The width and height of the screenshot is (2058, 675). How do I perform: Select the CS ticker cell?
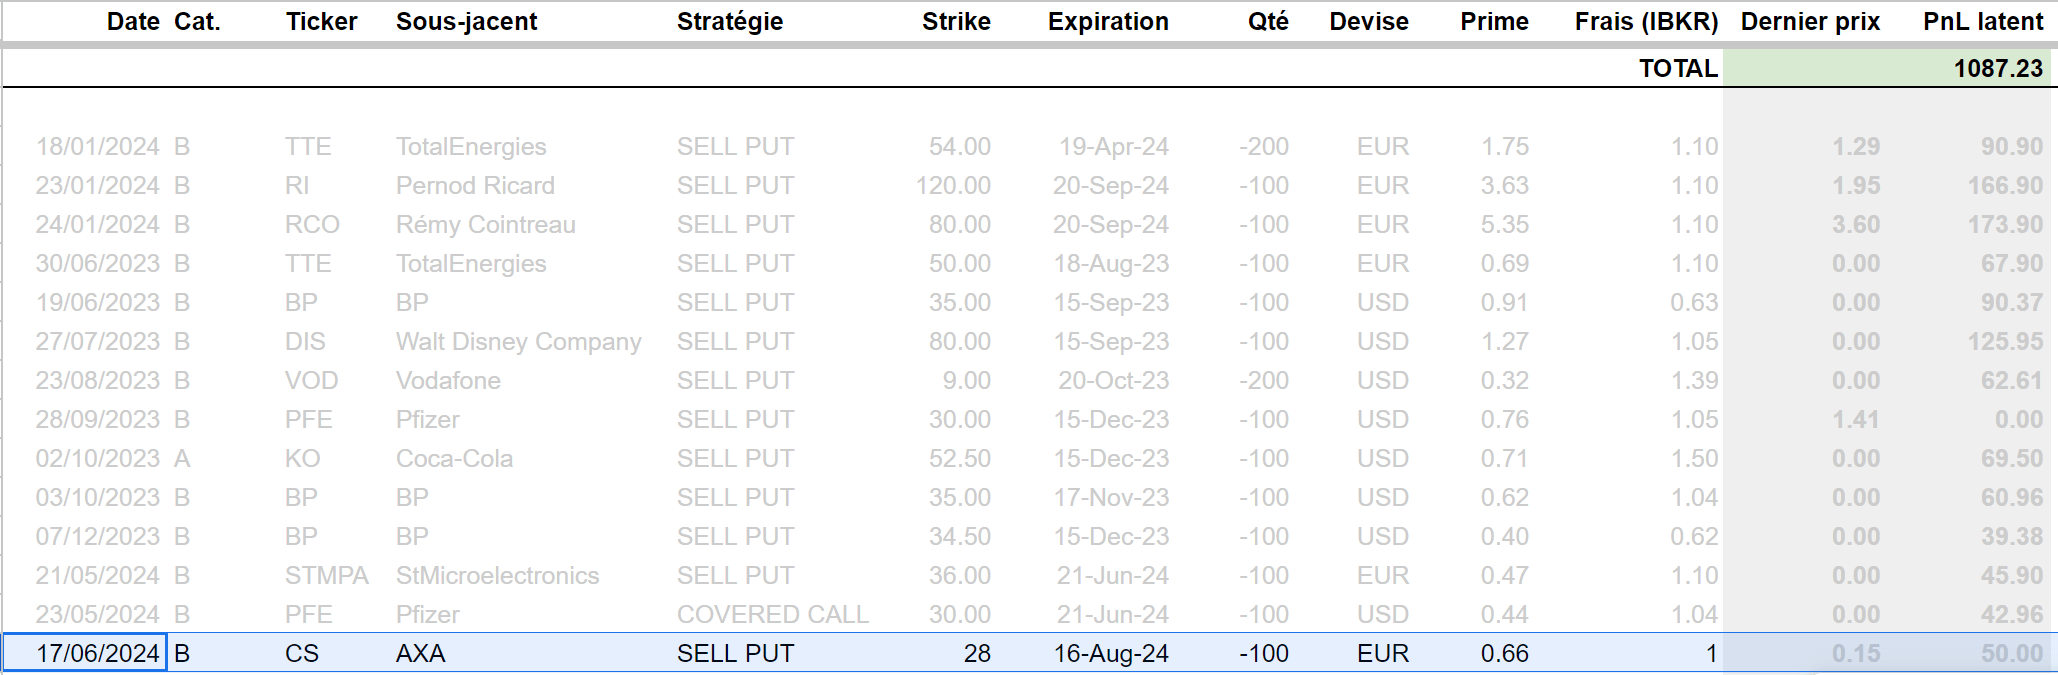[301, 653]
